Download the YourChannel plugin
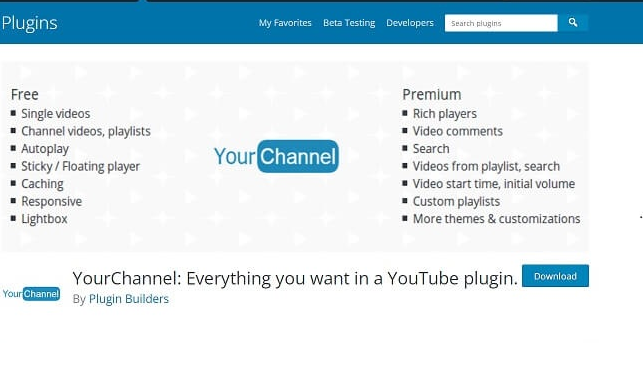The image size is (643, 367). coord(555,276)
